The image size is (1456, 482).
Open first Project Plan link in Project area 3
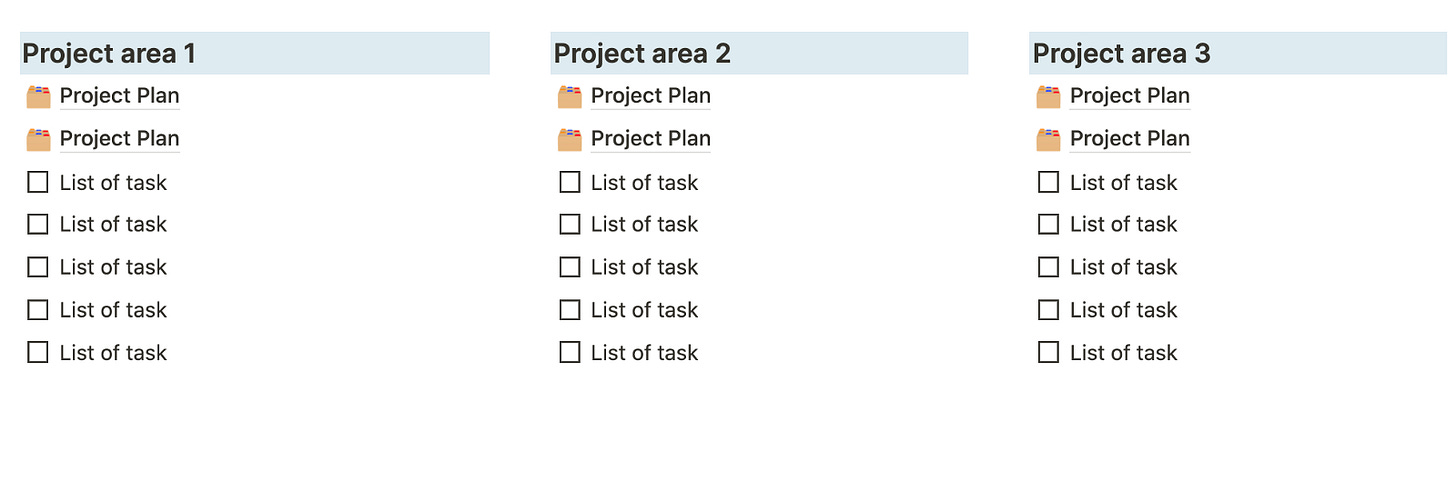1130,96
